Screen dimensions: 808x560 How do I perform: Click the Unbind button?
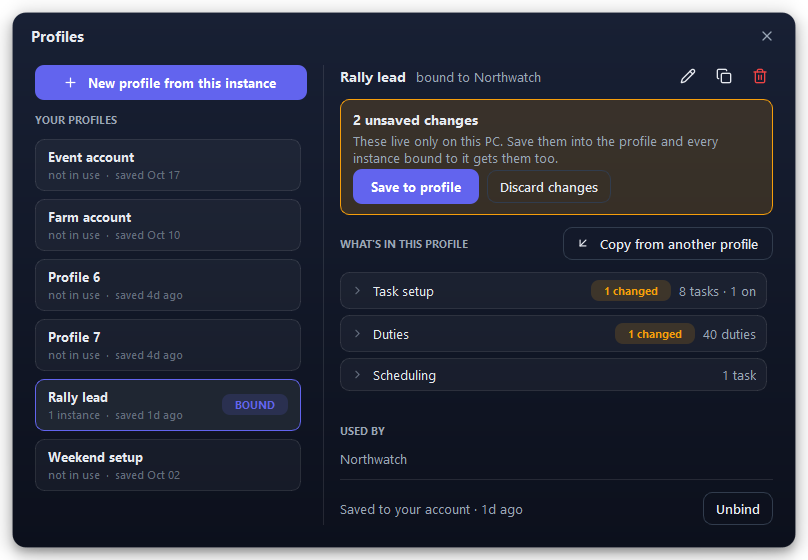[737, 509]
